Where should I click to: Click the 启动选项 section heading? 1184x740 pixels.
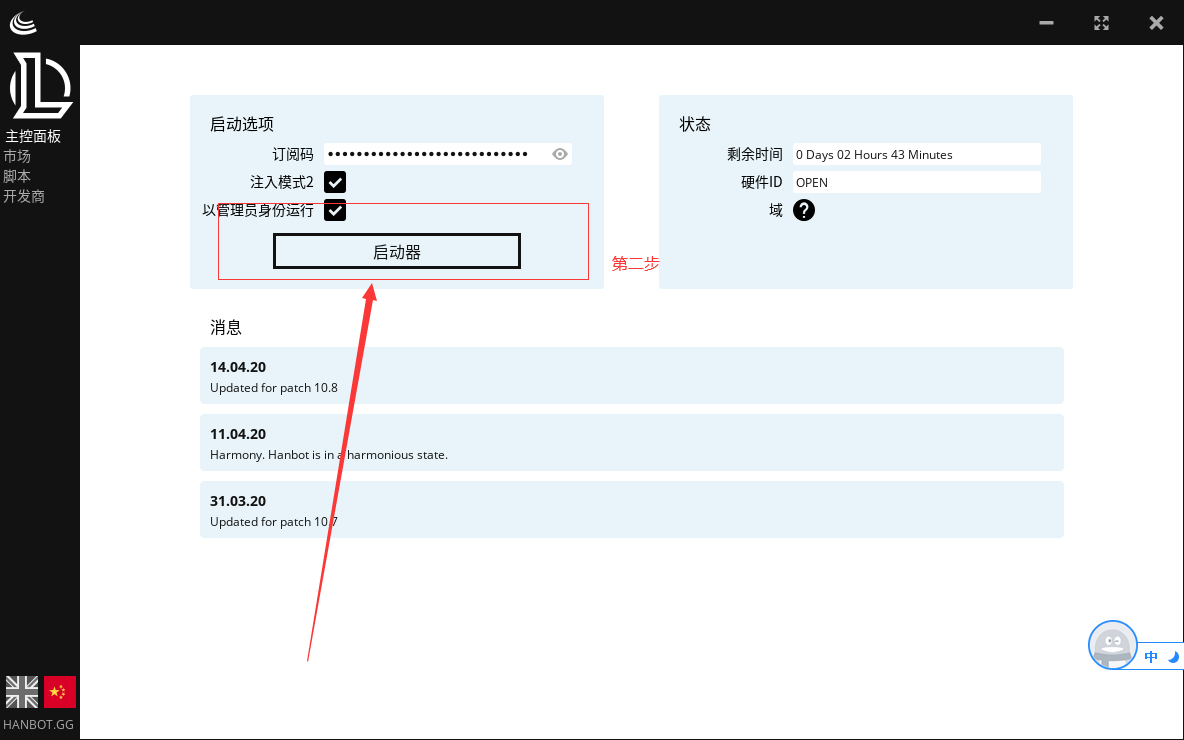coord(242,125)
